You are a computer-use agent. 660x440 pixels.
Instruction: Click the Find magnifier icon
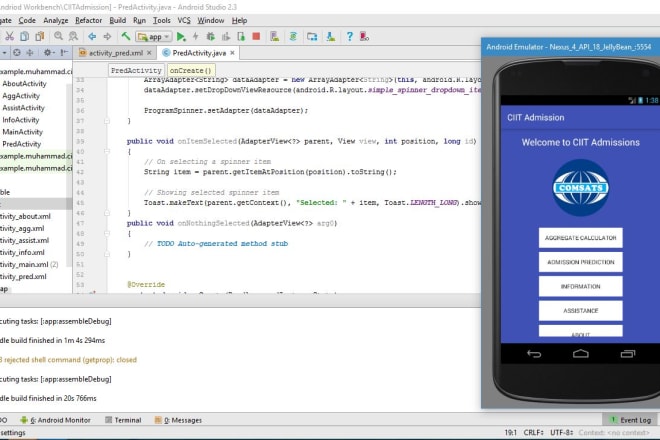(x=58, y=37)
